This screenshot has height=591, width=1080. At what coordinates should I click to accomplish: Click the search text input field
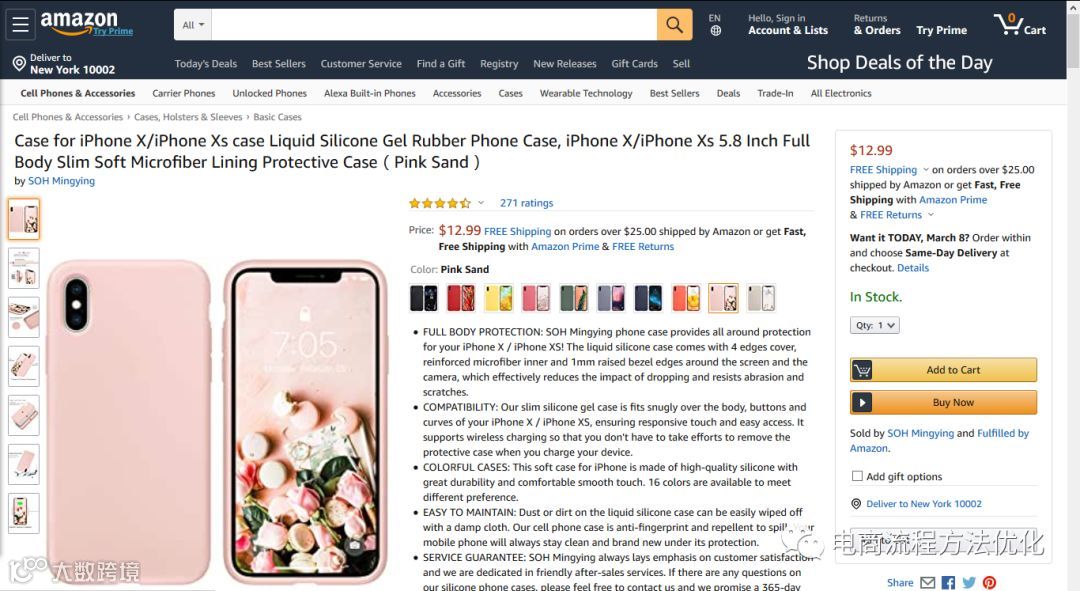pos(434,25)
